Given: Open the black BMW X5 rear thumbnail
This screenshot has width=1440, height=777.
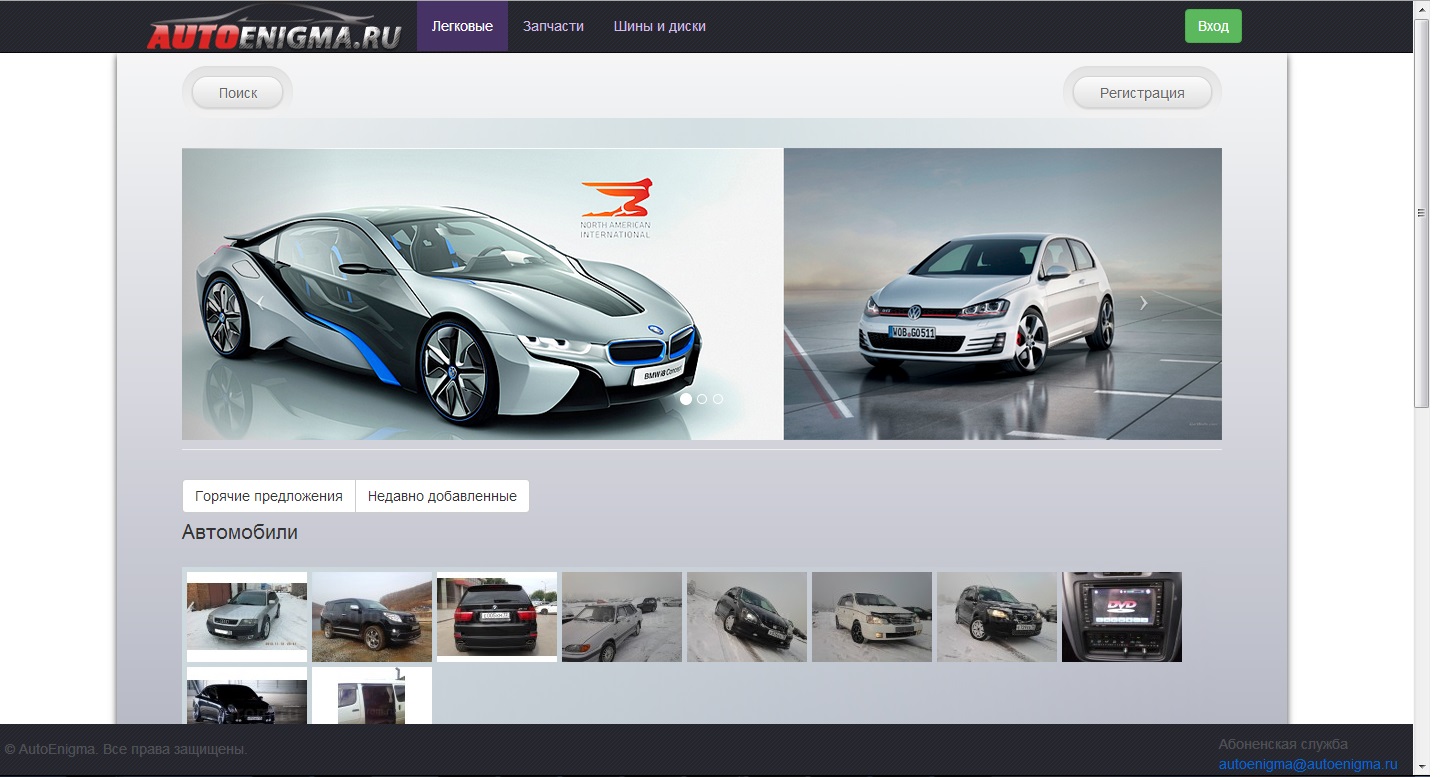Looking at the screenshot, I should coord(497,617).
